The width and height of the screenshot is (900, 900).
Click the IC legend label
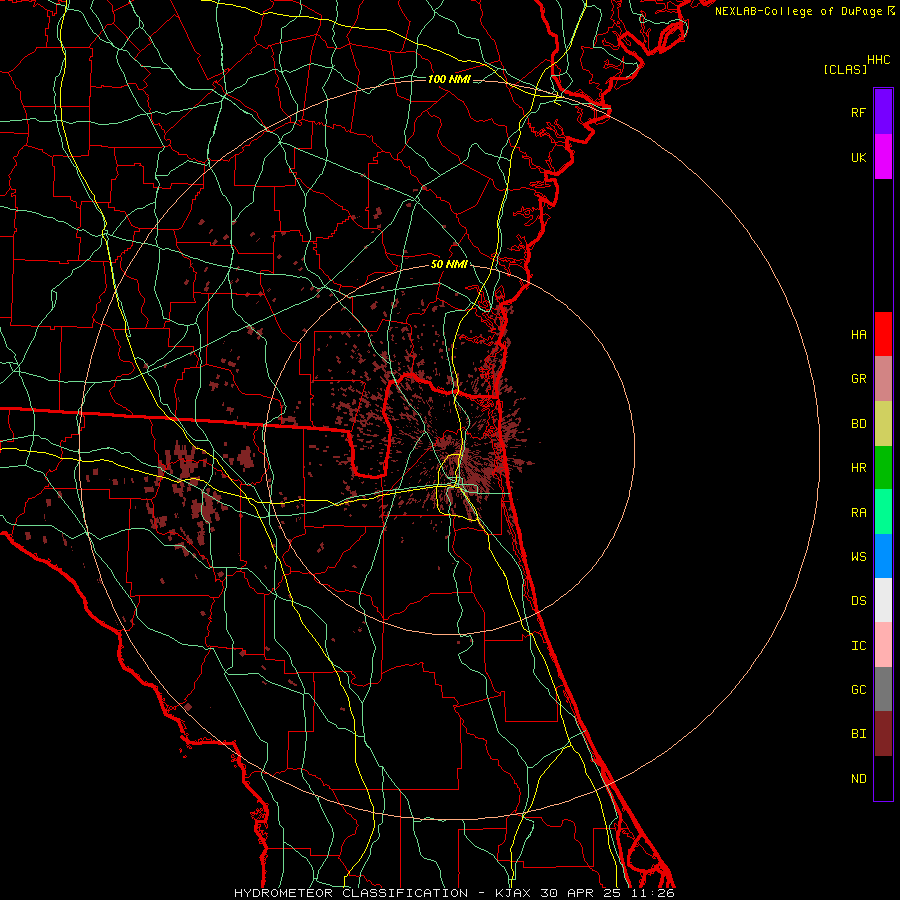[x=858, y=646]
